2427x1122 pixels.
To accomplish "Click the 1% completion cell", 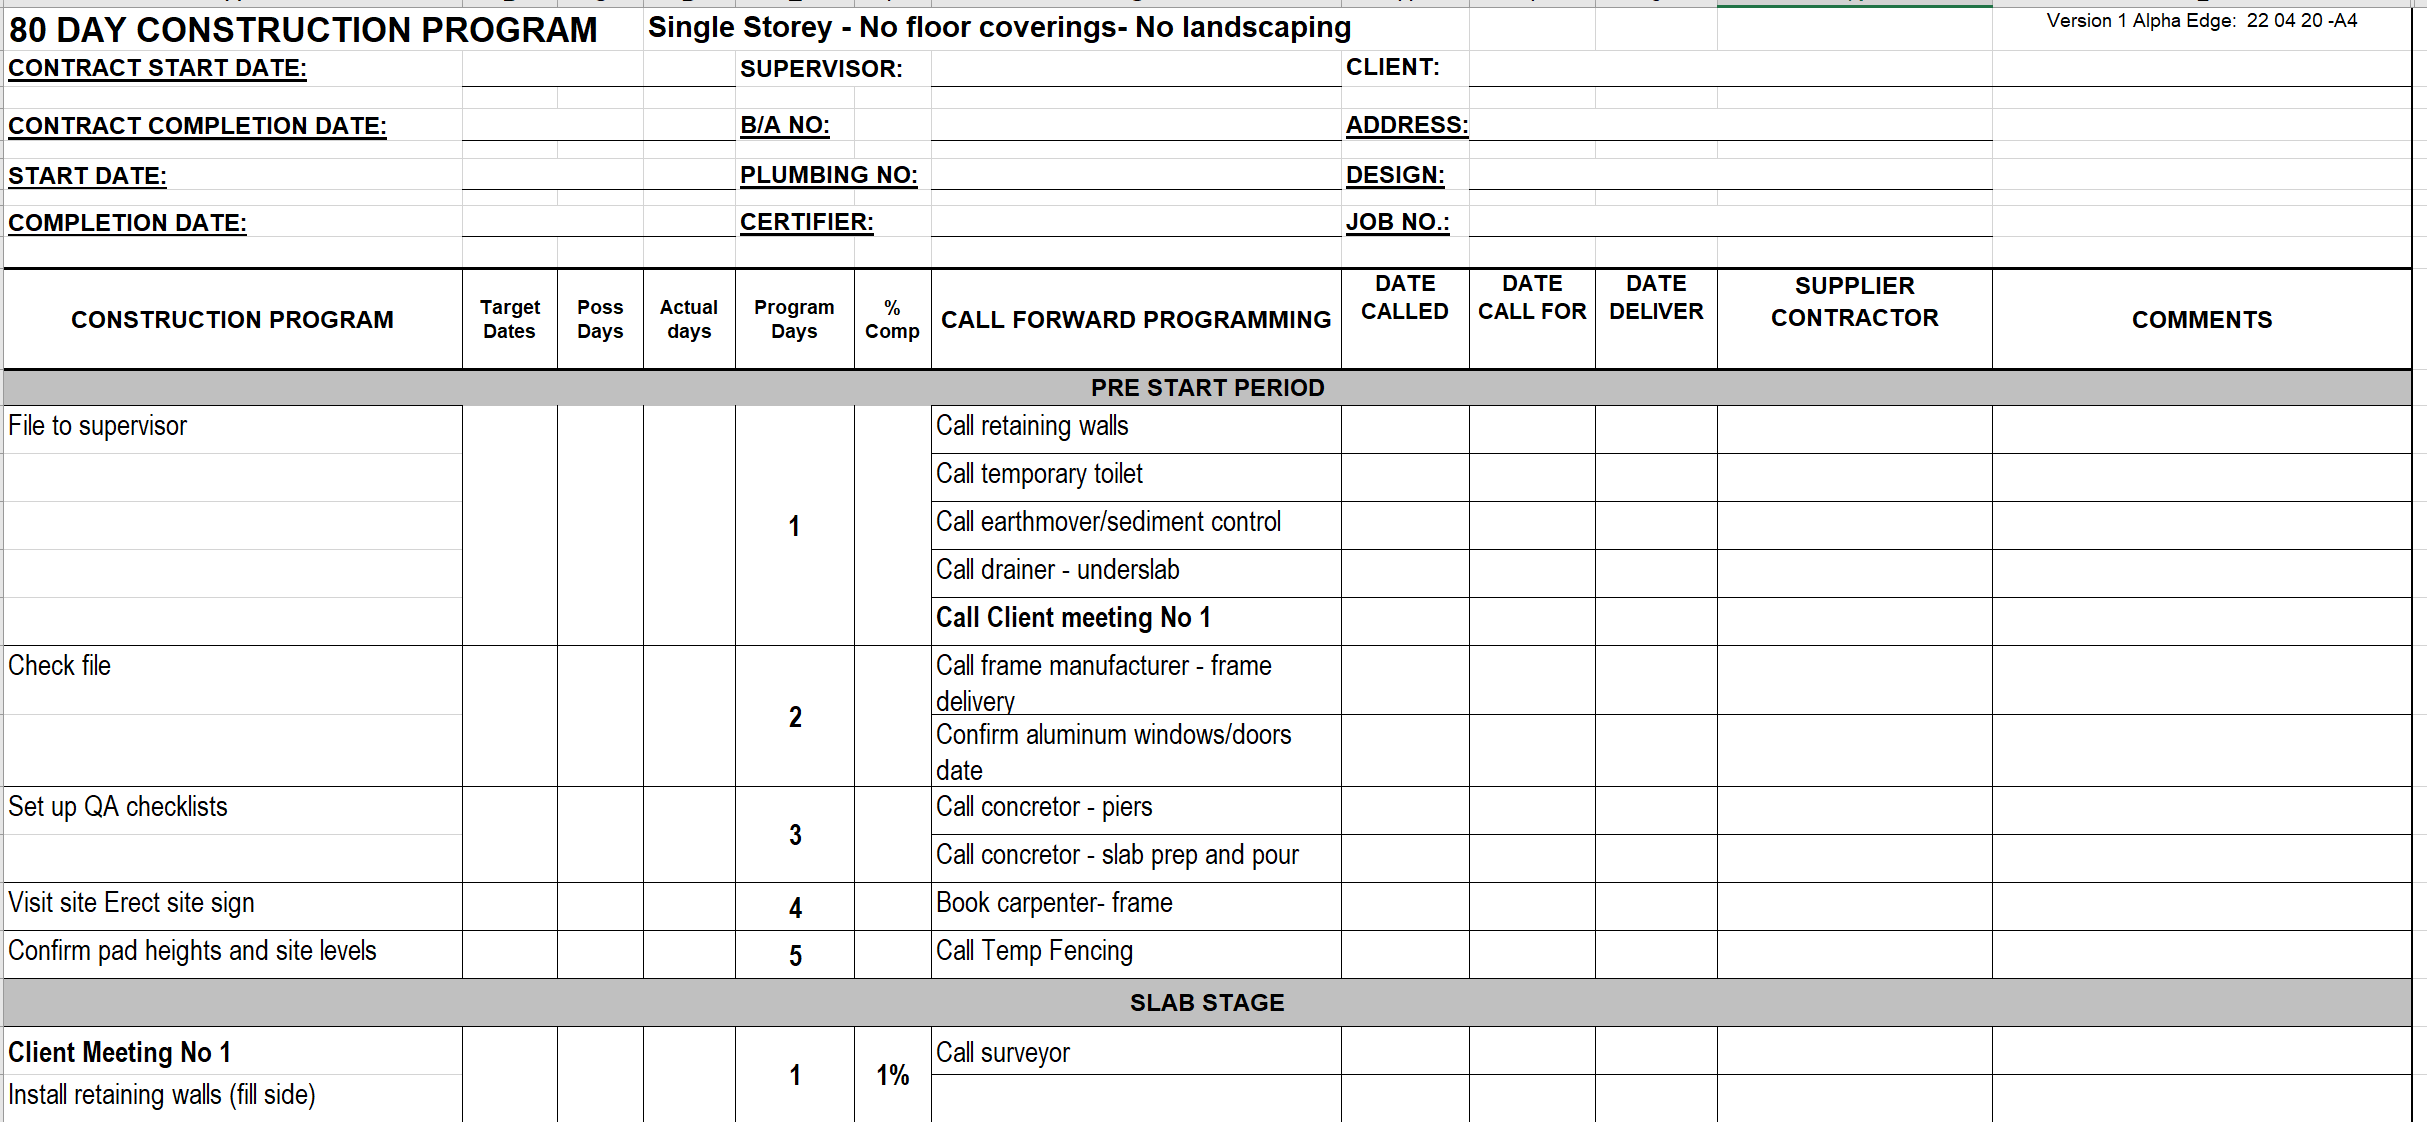I will [x=892, y=1075].
